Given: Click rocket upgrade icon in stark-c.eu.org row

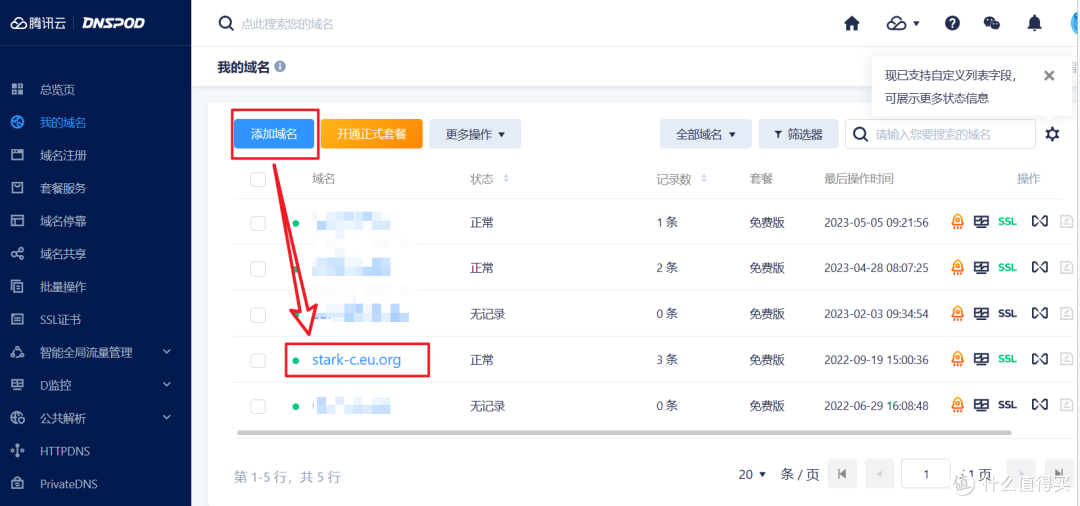Looking at the screenshot, I should tap(957, 359).
